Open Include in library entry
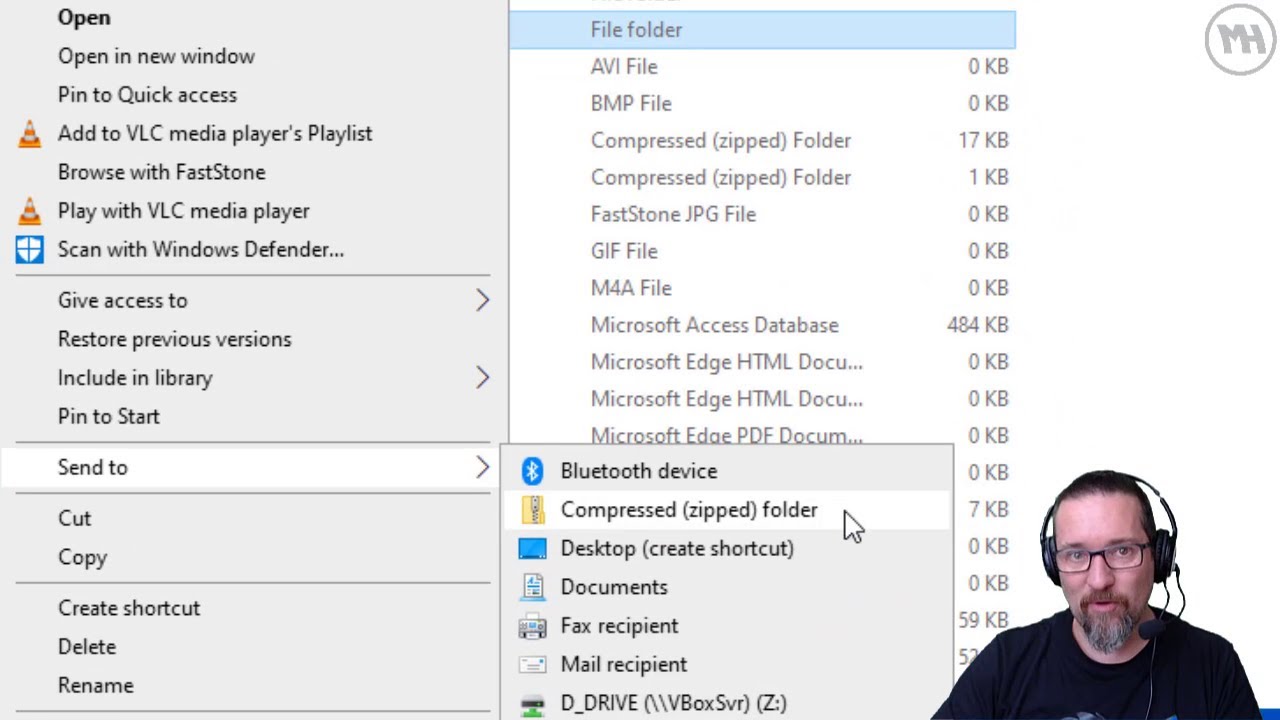The image size is (1280, 720). tap(135, 378)
